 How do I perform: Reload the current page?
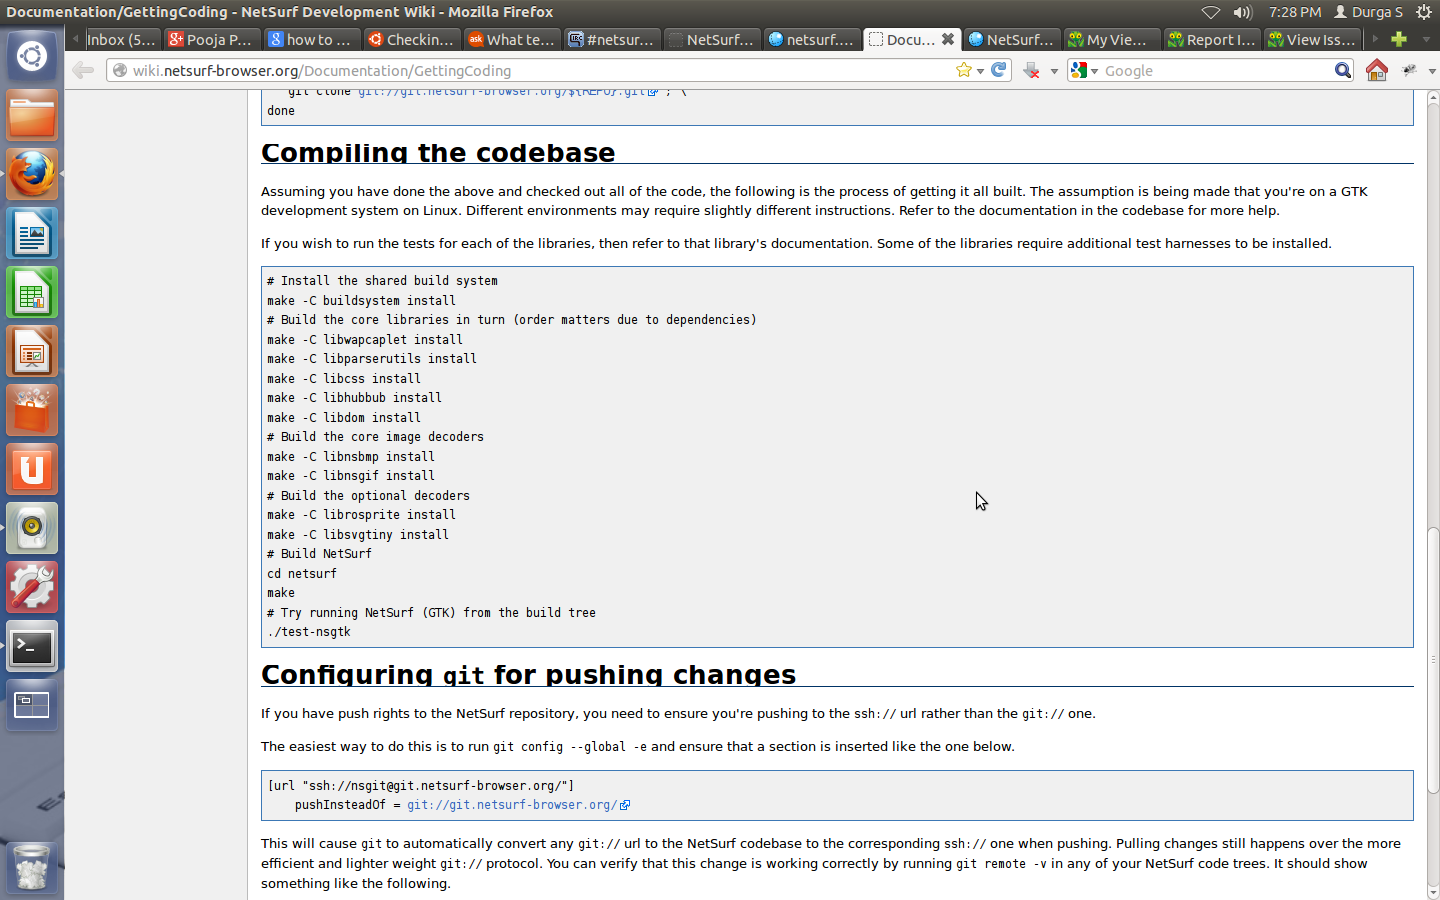tap(998, 70)
